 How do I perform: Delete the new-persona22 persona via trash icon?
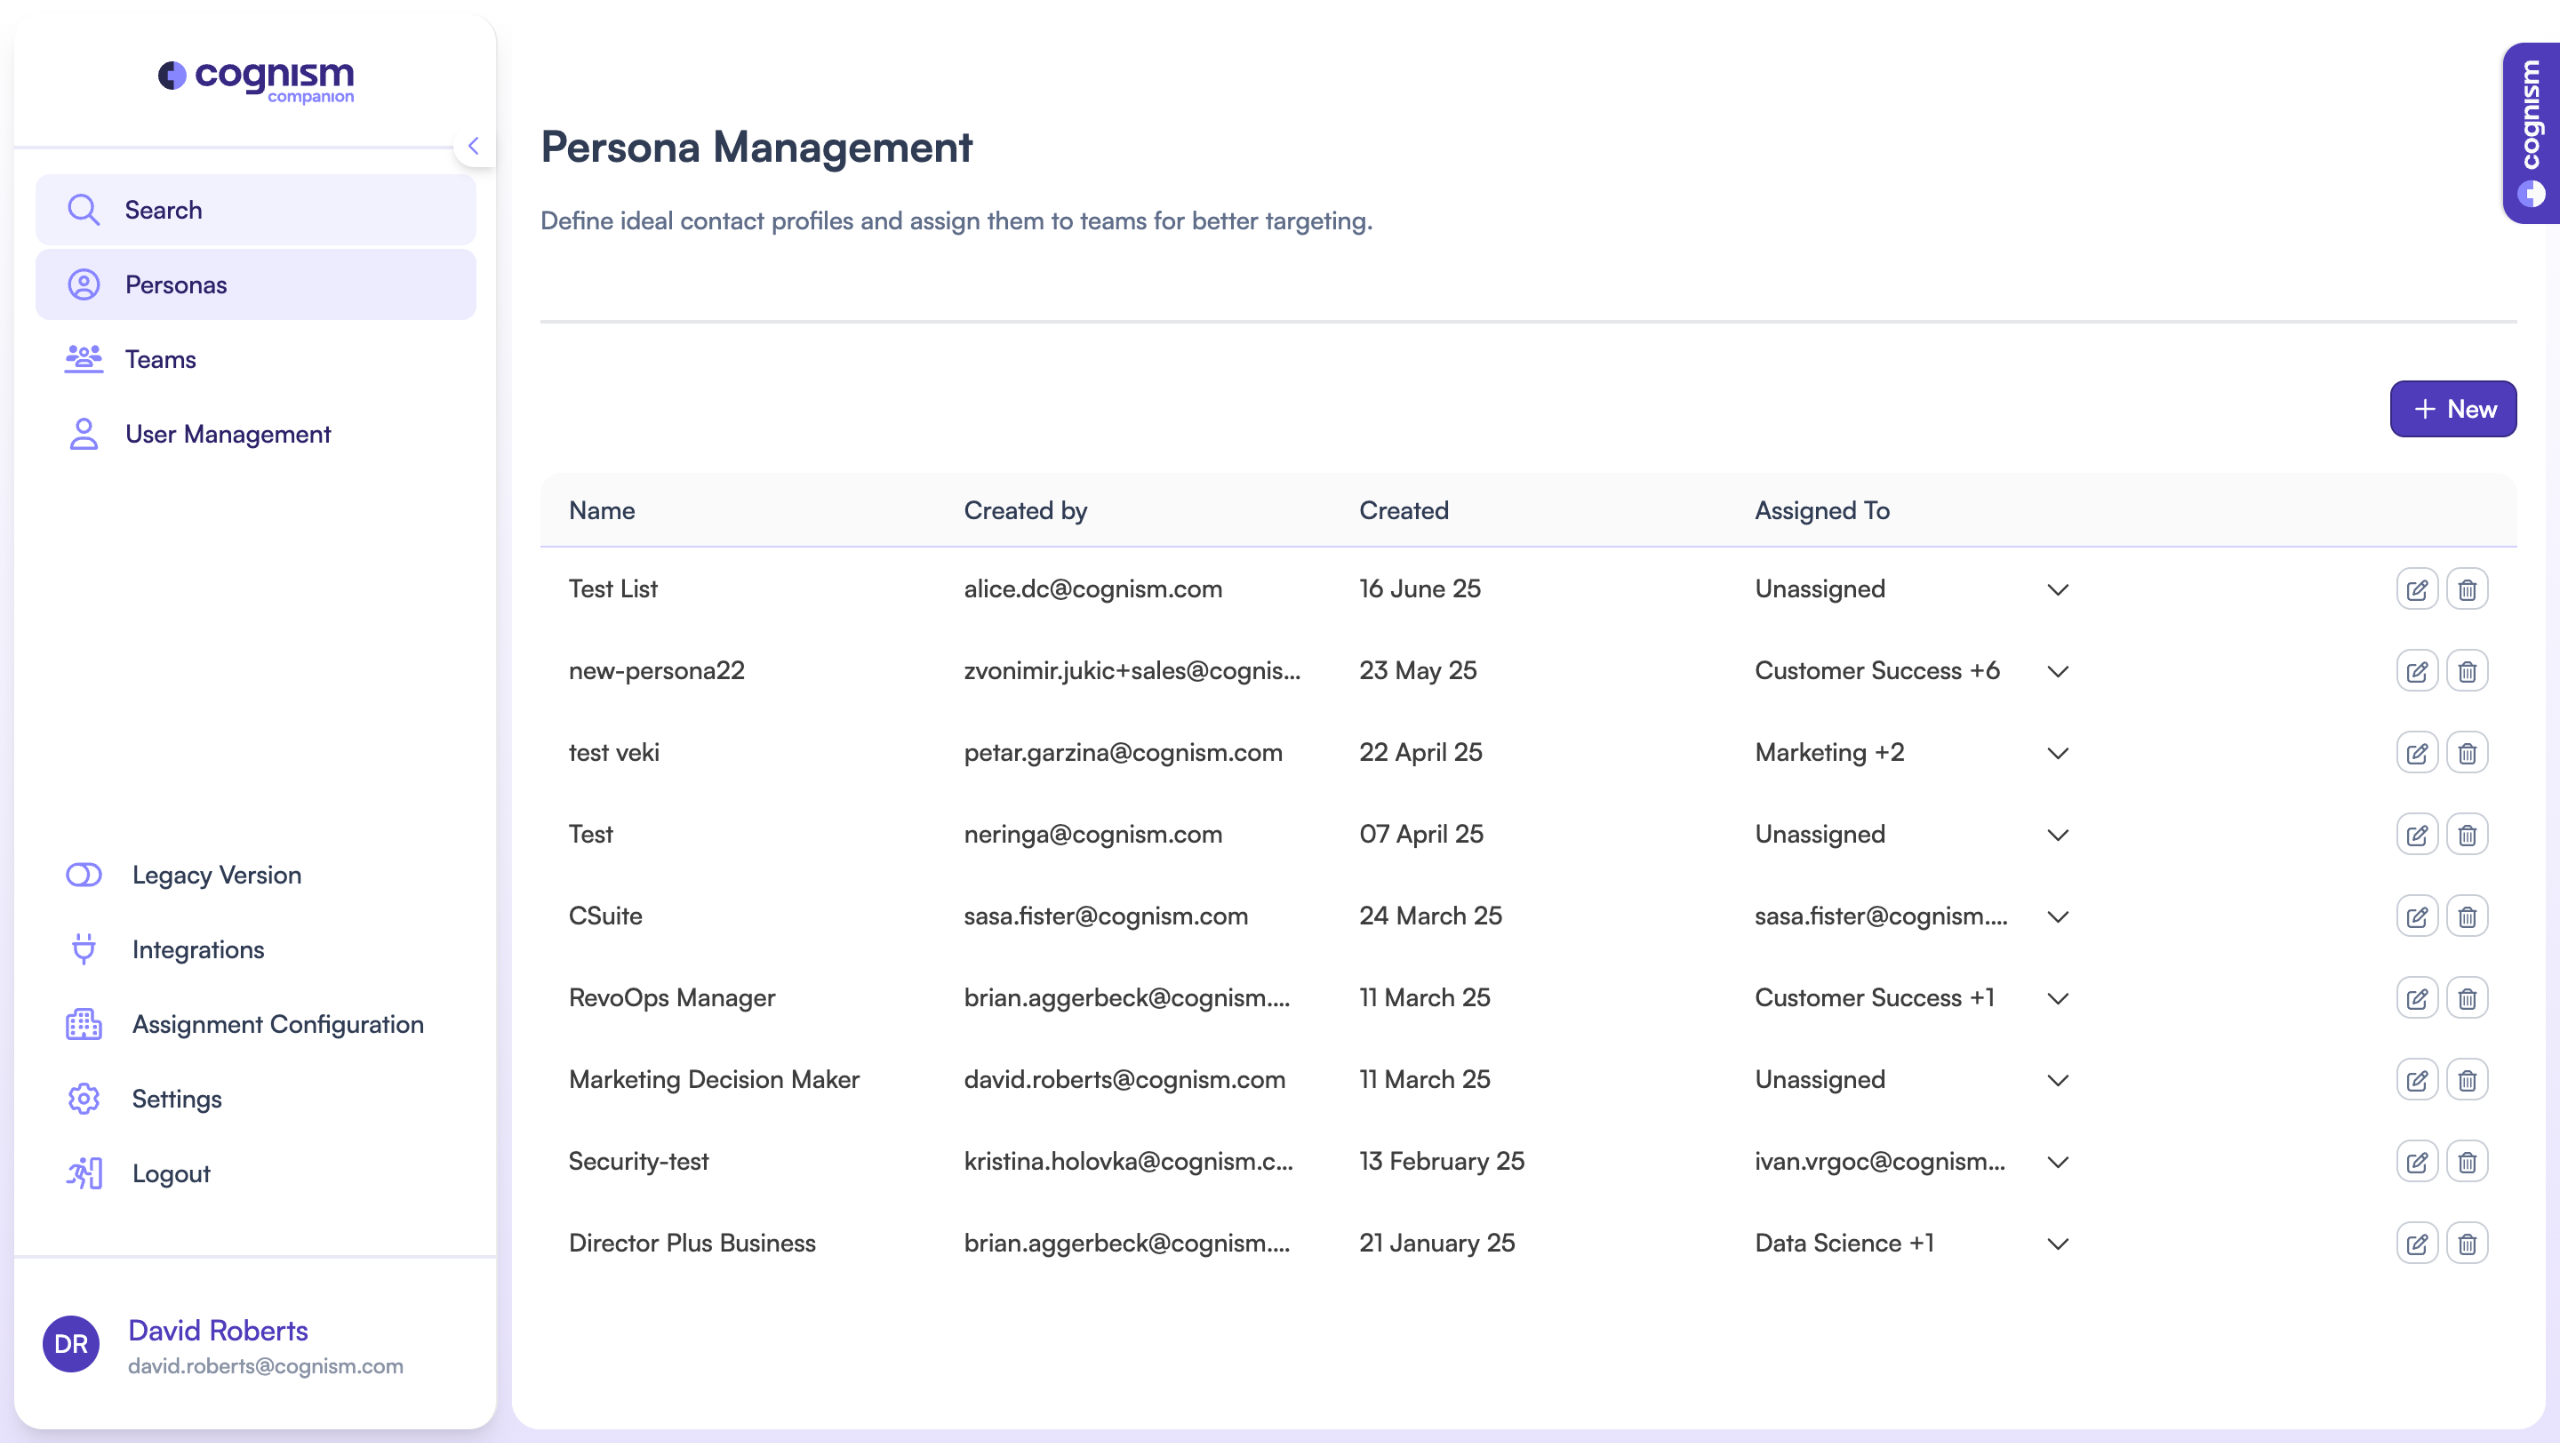[x=2466, y=672]
